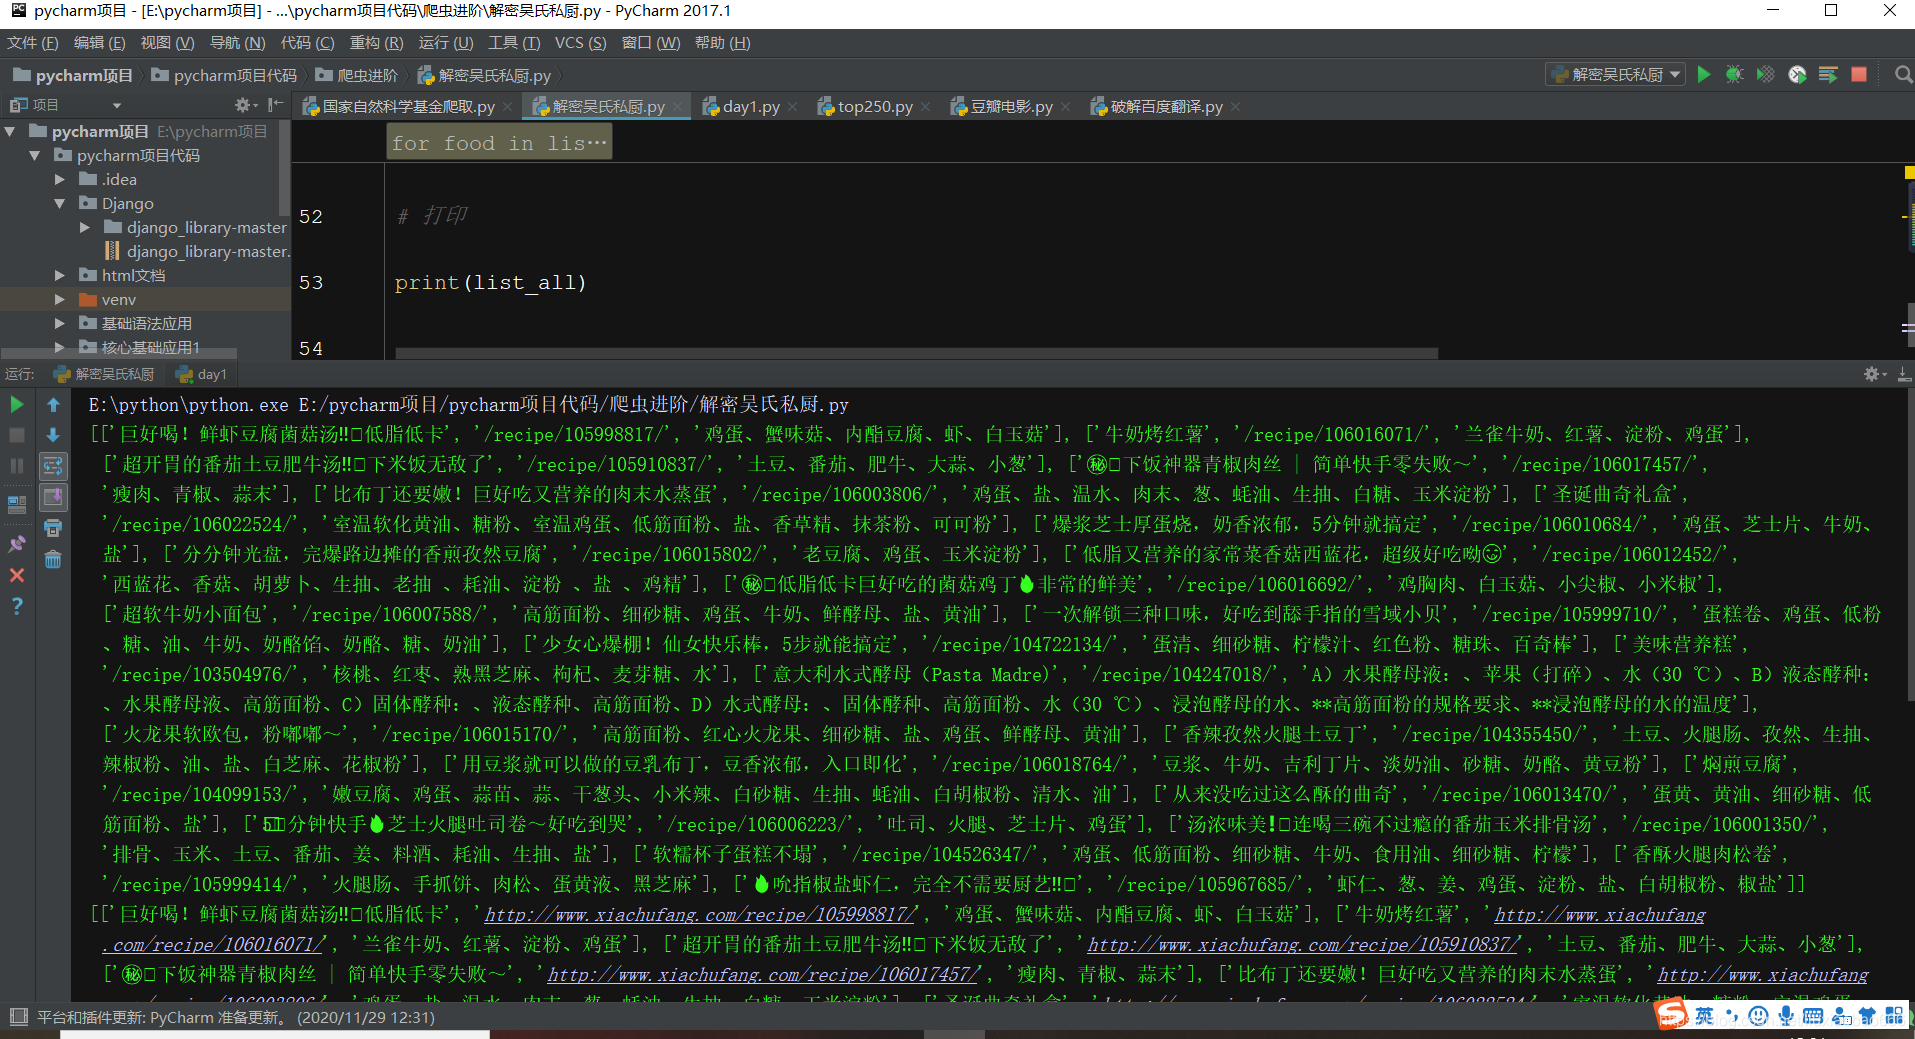This screenshot has width=1915, height=1039.
Task: Collapse the Django folder
Action: coord(60,203)
